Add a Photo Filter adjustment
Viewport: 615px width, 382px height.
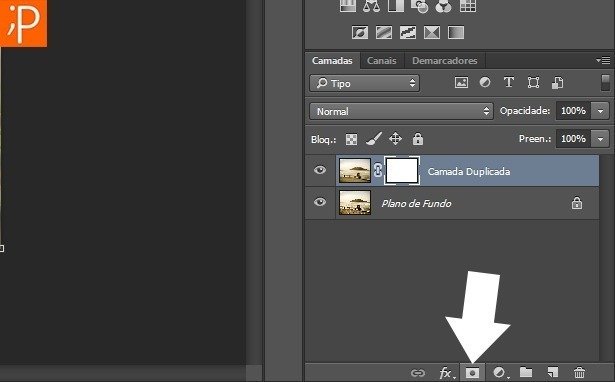(x=419, y=6)
